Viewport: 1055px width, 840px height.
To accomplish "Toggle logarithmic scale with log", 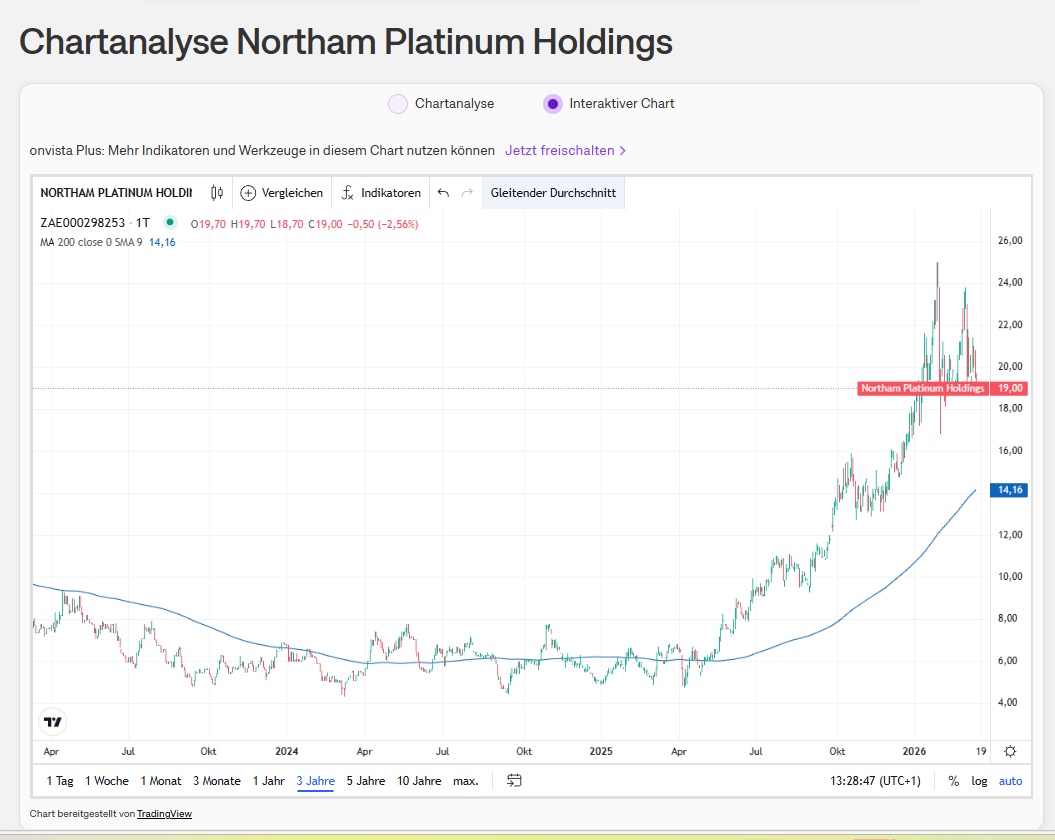I will 979,781.
